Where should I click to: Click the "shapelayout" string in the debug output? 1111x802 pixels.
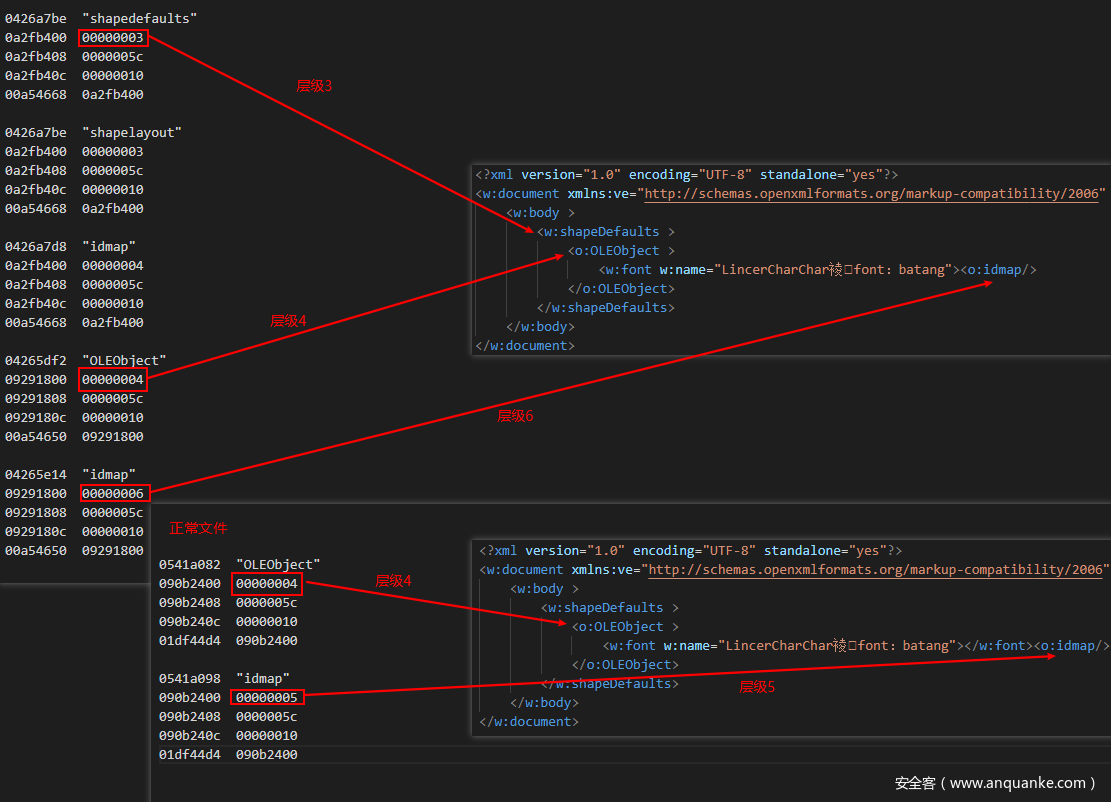click(x=132, y=133)
